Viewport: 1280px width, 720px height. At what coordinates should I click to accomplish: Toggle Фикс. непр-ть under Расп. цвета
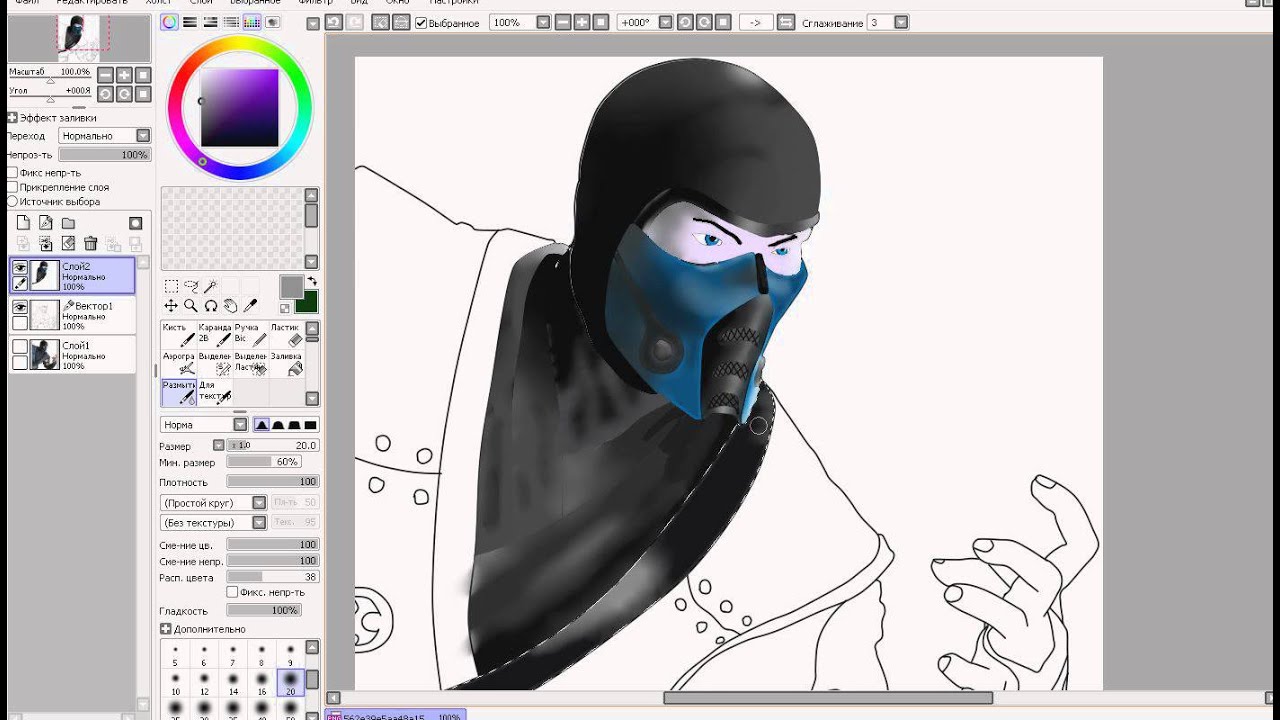pos(233,592)
